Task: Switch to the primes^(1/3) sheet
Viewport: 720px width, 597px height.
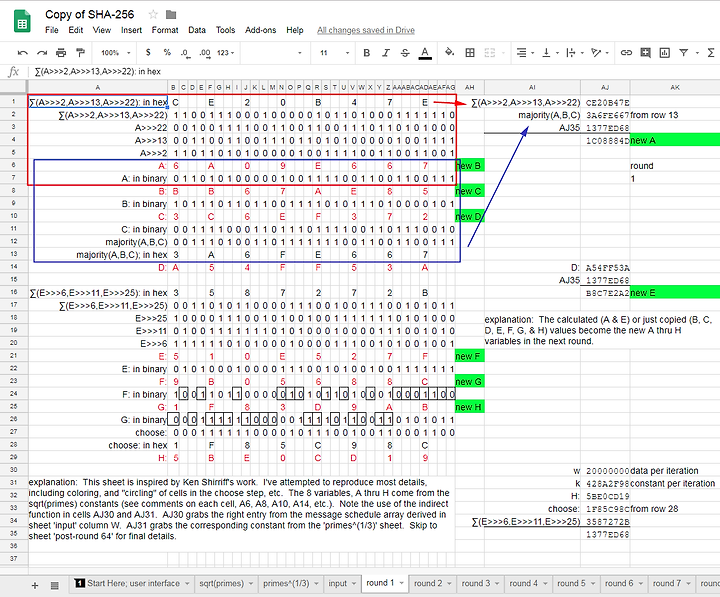Action: point(290,583)
